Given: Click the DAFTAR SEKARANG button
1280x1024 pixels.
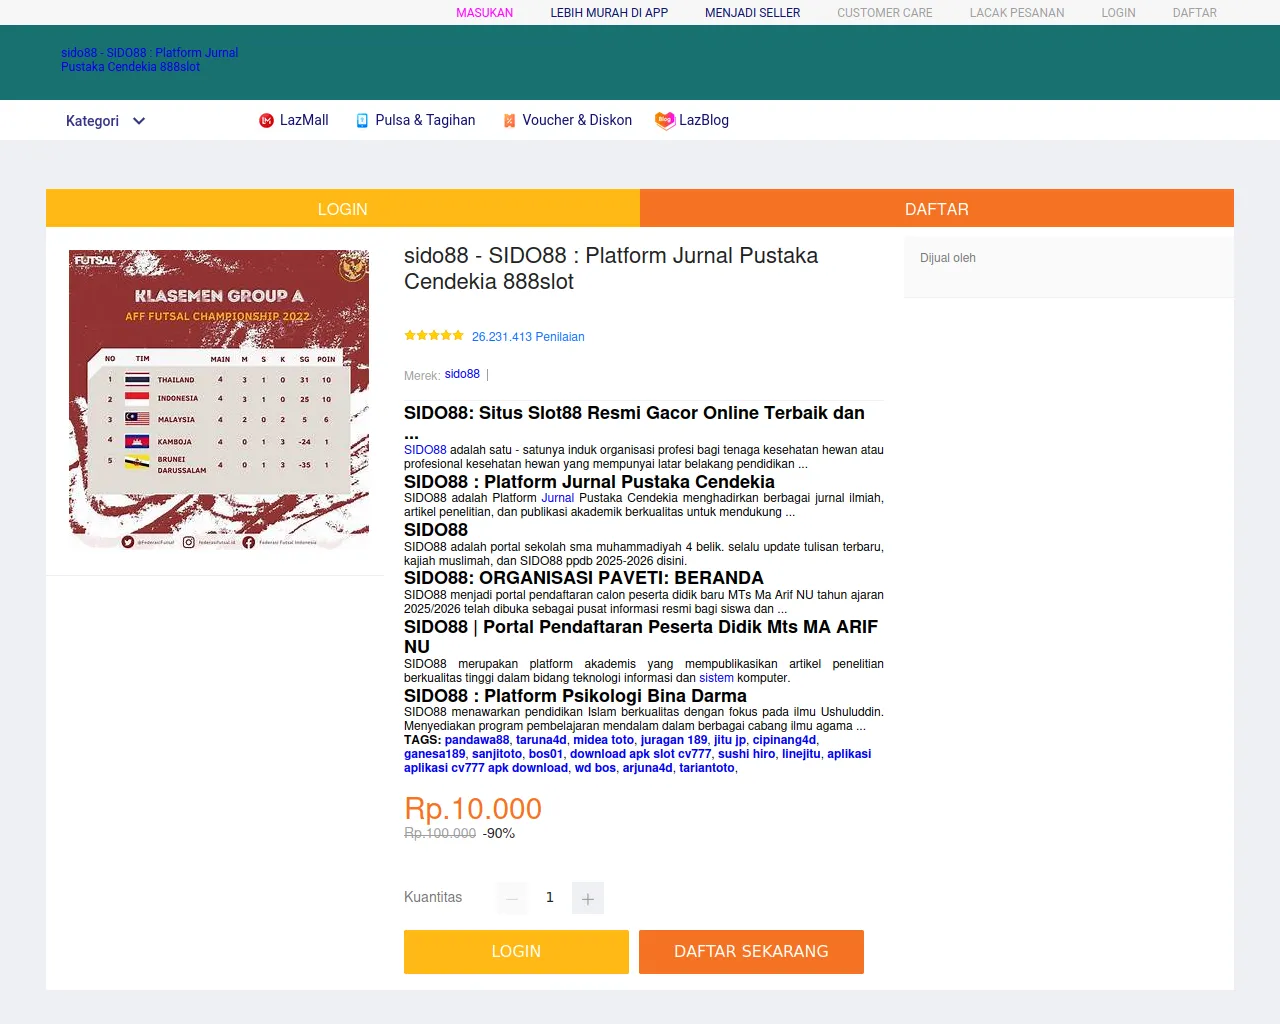Looking at the screenshot, I should pos(751,952).
